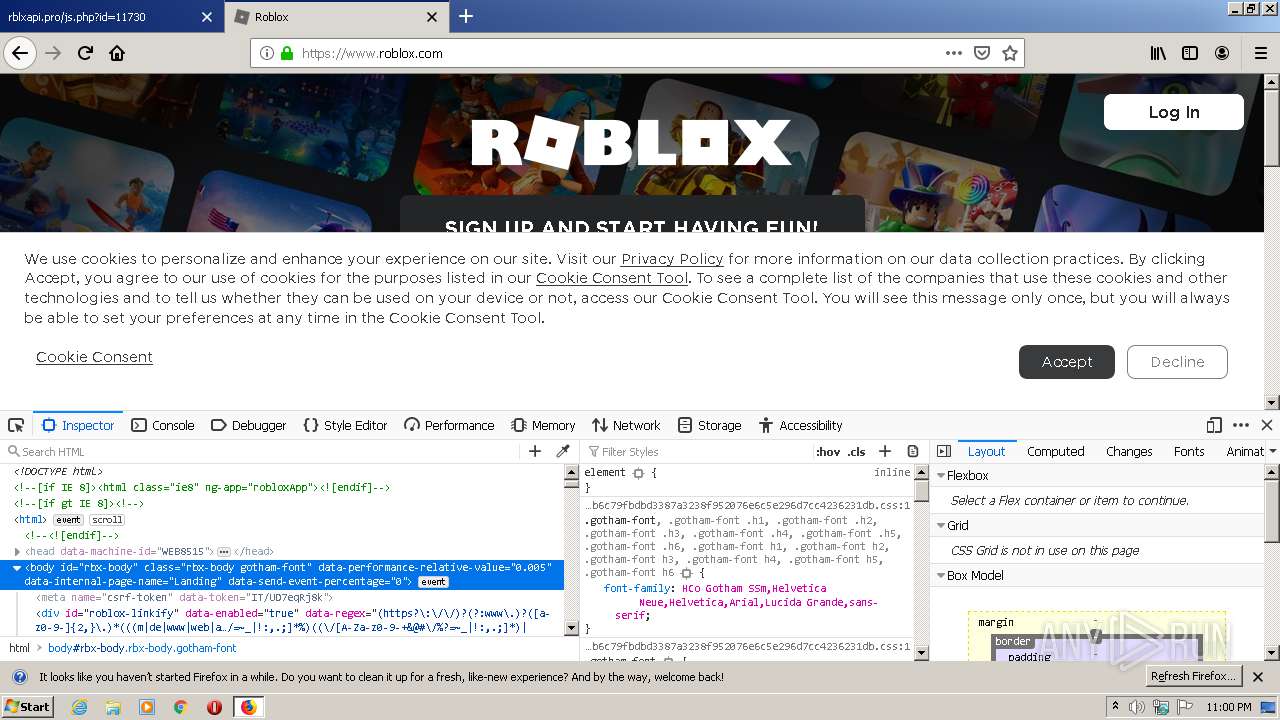Screen dimensions: 1280x720
Task: Collapse the Flexbox section
Action: pos(941,476)
